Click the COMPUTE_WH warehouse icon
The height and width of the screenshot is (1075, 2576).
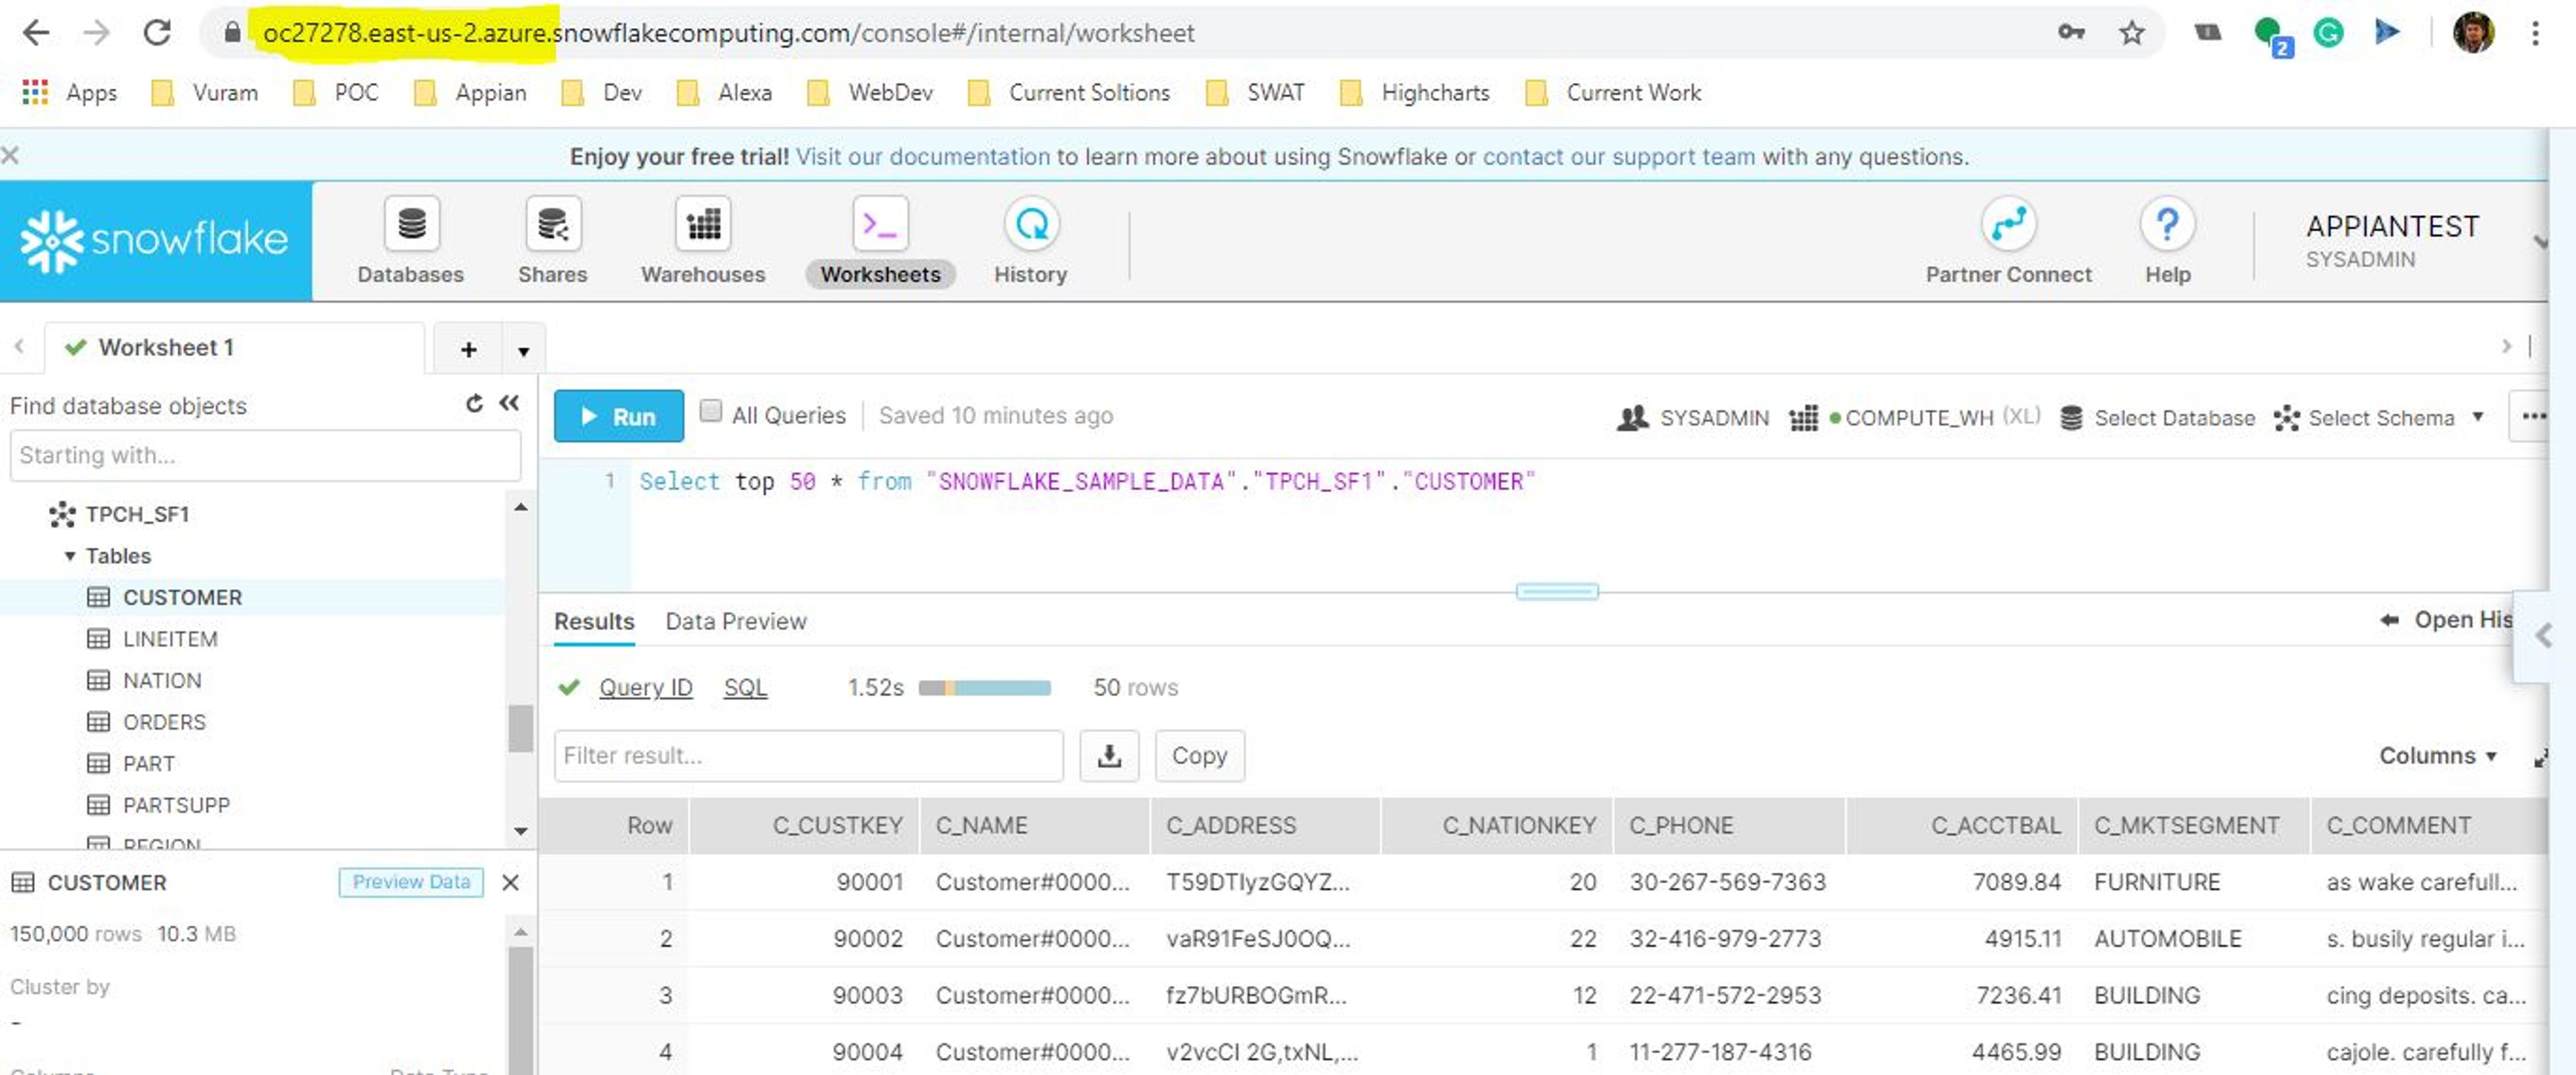(x=1803, y=418)
